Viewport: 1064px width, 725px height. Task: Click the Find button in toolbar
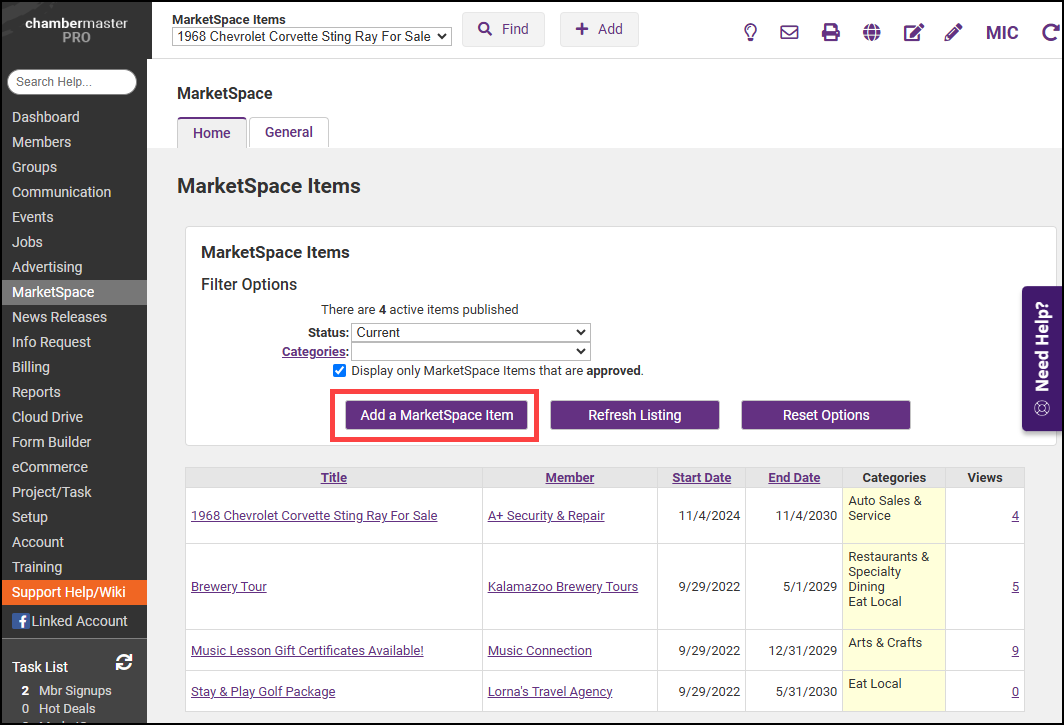pyautogui.click(x=503, y=29)
